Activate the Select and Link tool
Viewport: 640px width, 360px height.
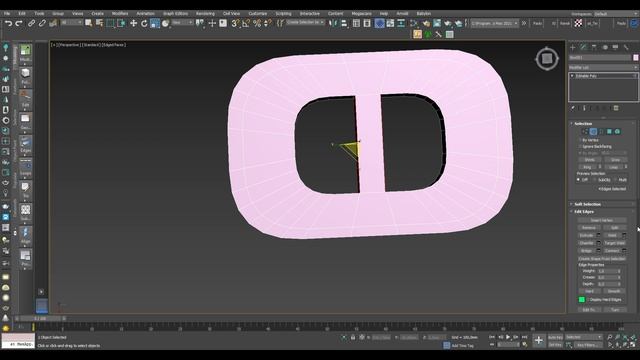pyautogui.click(x=31, y=24)
